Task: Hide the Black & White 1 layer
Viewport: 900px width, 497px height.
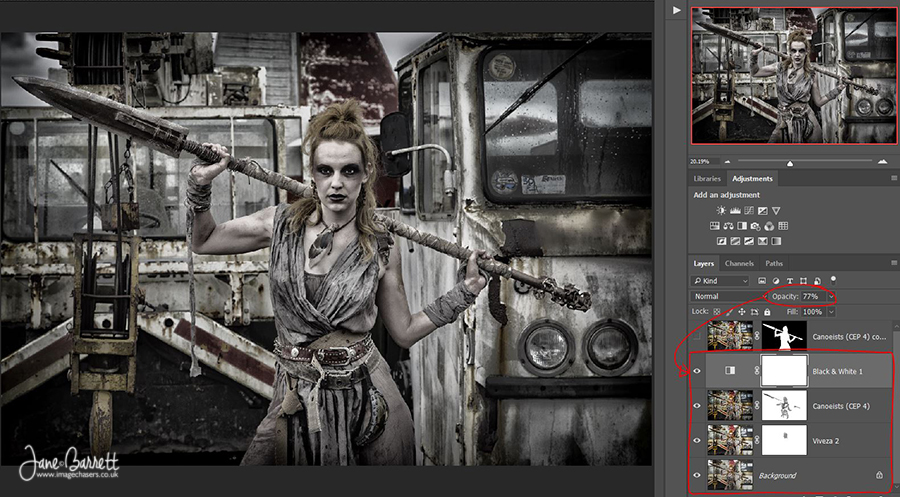Action: (697, 371)
